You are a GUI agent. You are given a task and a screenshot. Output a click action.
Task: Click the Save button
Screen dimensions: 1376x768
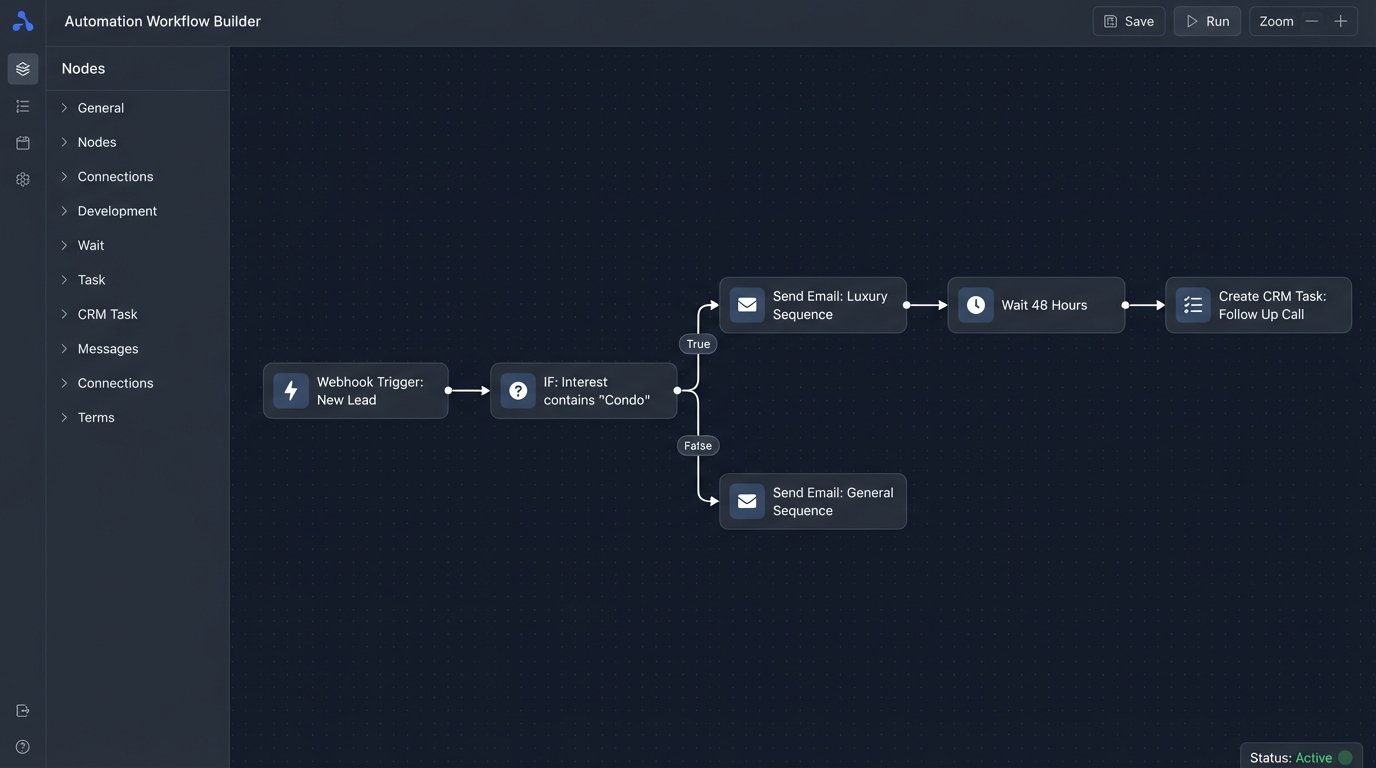pos(1128,21)
